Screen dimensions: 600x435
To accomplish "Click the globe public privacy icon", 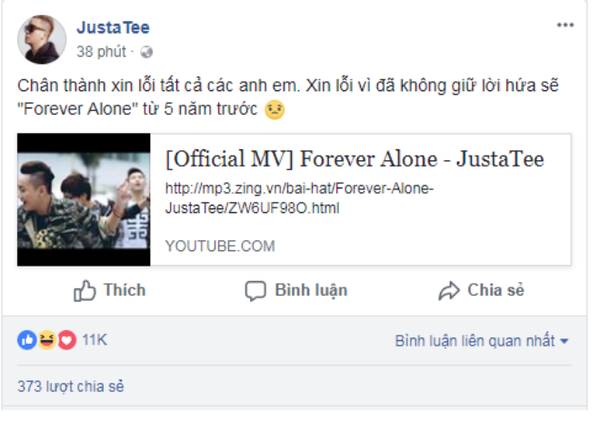I will tap(146, 52).
